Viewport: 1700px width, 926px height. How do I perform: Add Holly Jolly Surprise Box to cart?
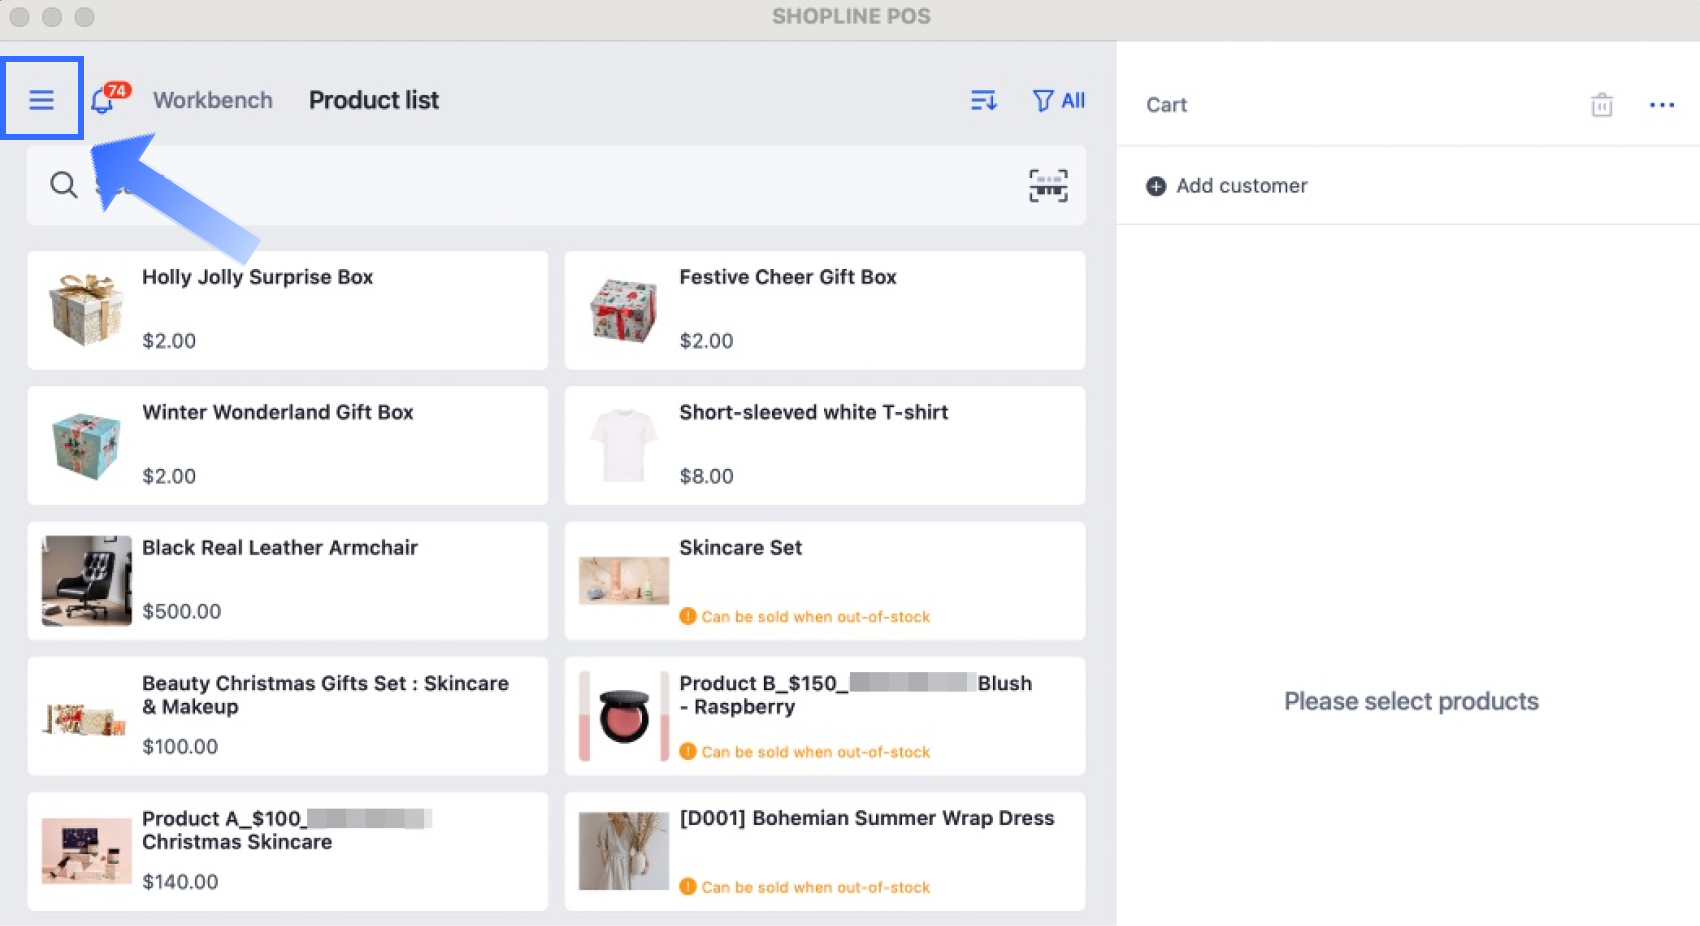287,310
